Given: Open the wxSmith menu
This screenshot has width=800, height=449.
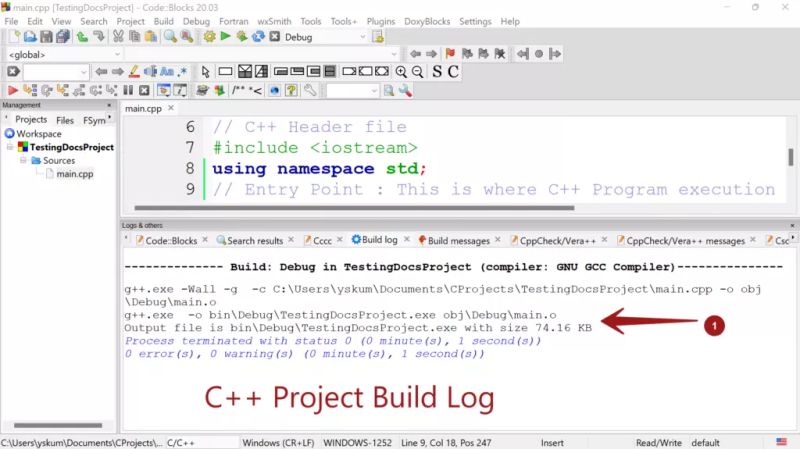Looking at the screenshot, I should click(274, 21).
